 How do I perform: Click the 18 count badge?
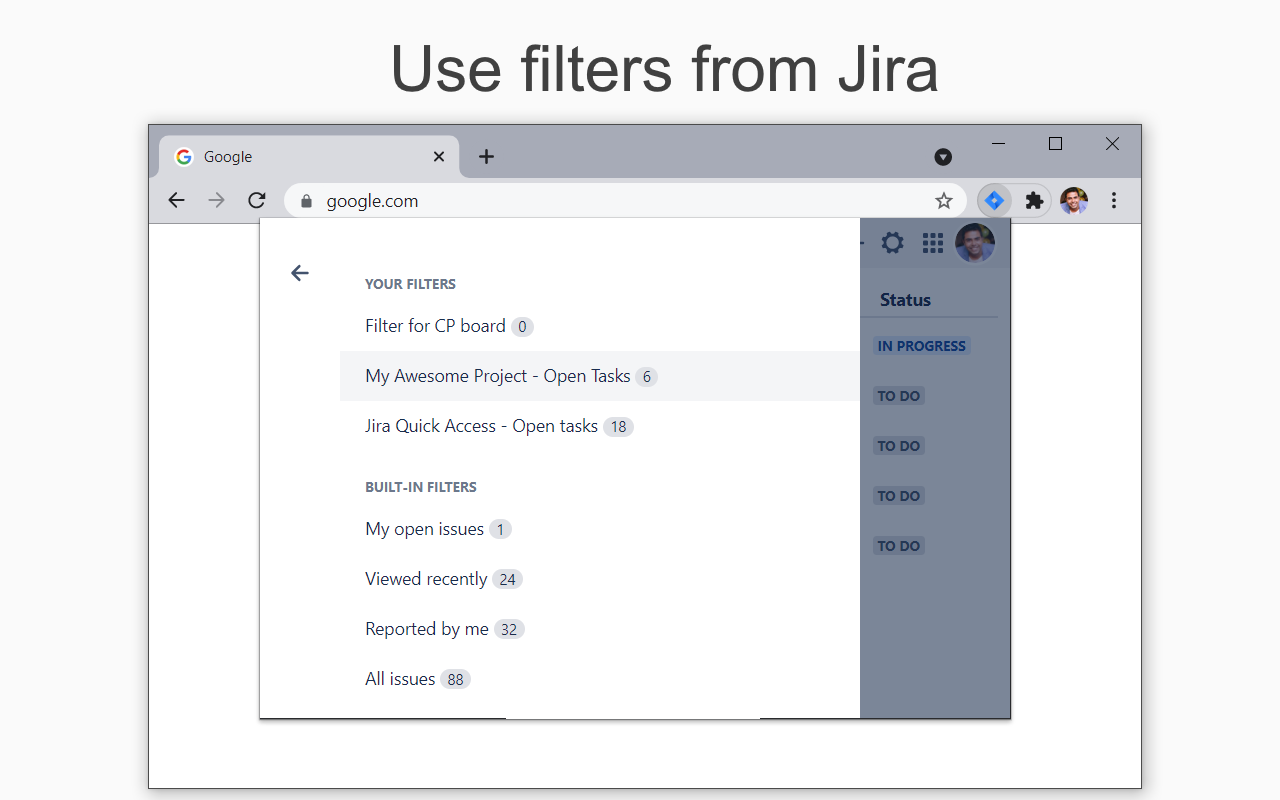coord(618,427)
